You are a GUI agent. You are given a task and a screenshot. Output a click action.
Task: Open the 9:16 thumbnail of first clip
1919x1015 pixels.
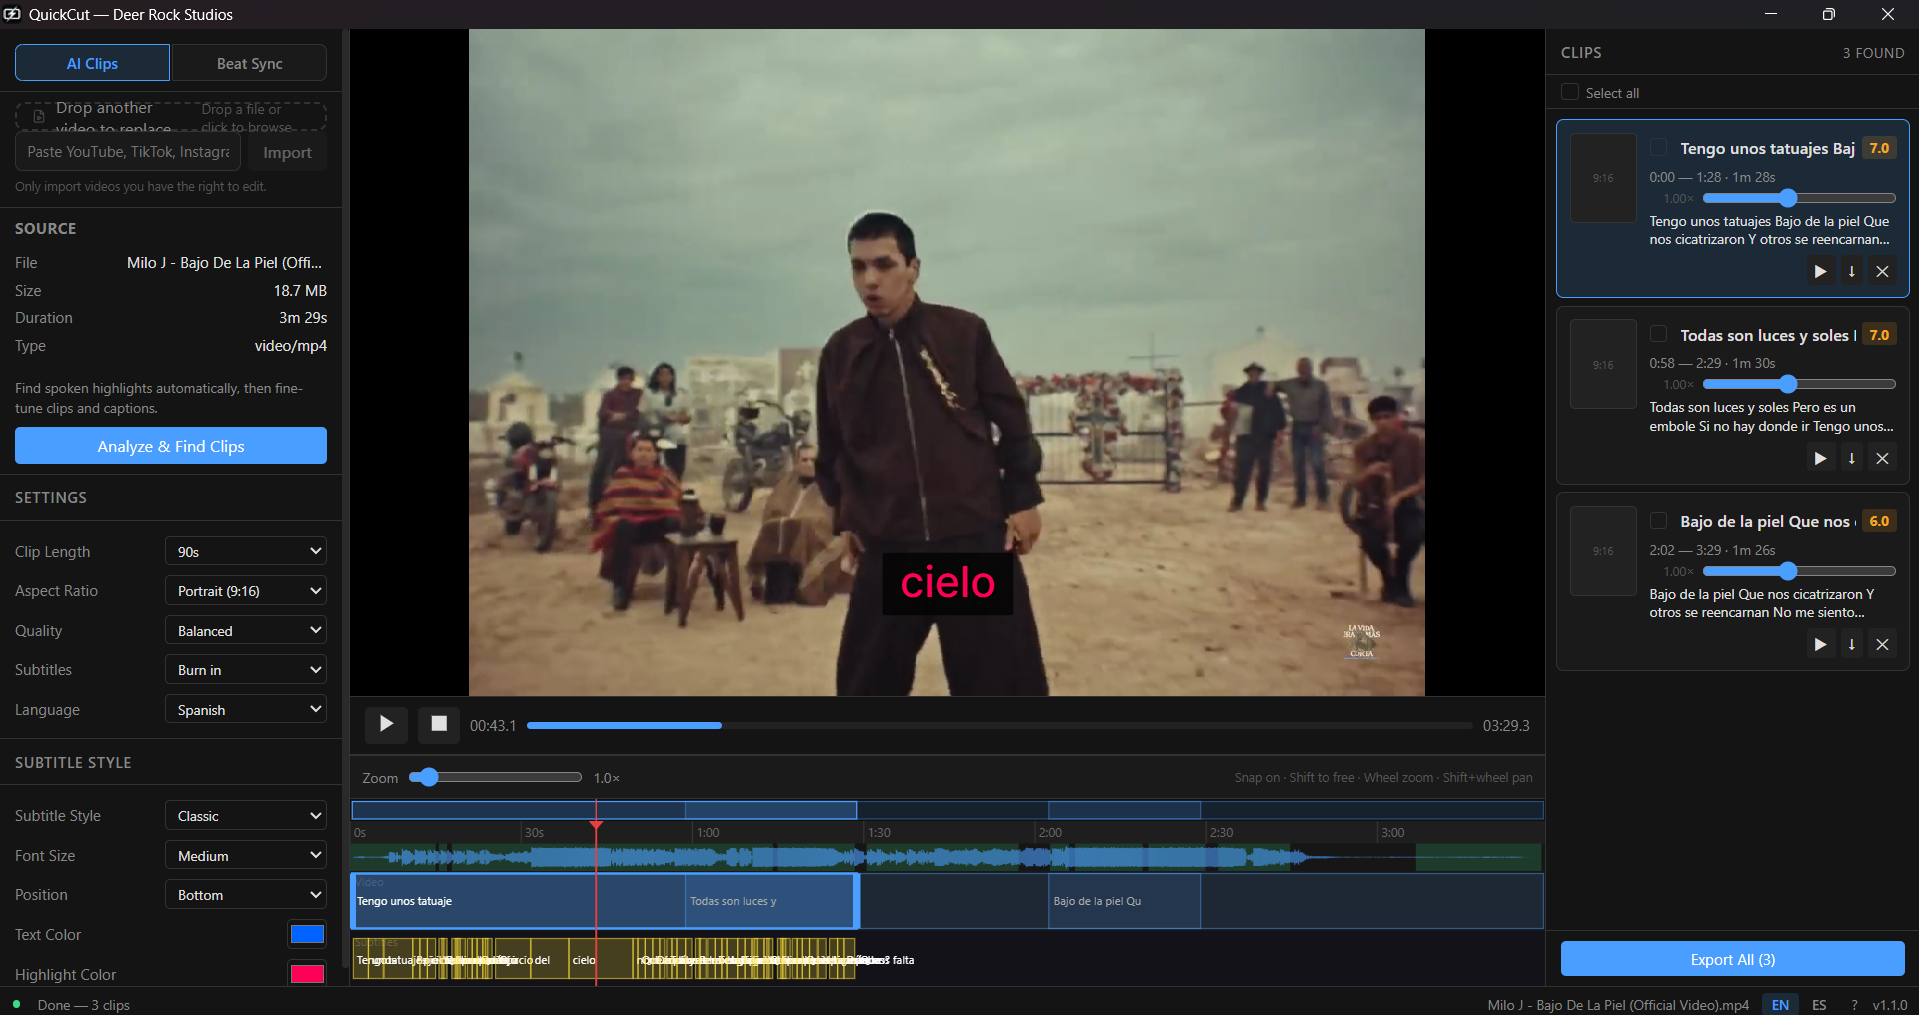point(1603,178)
